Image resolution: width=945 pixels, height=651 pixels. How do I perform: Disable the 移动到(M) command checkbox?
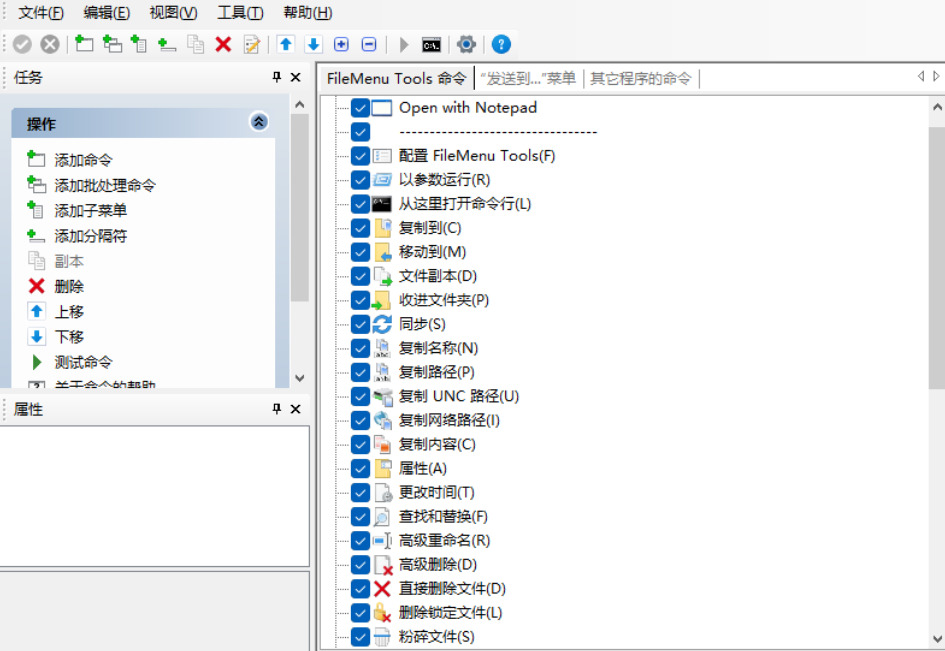click(x=360, y=252)
